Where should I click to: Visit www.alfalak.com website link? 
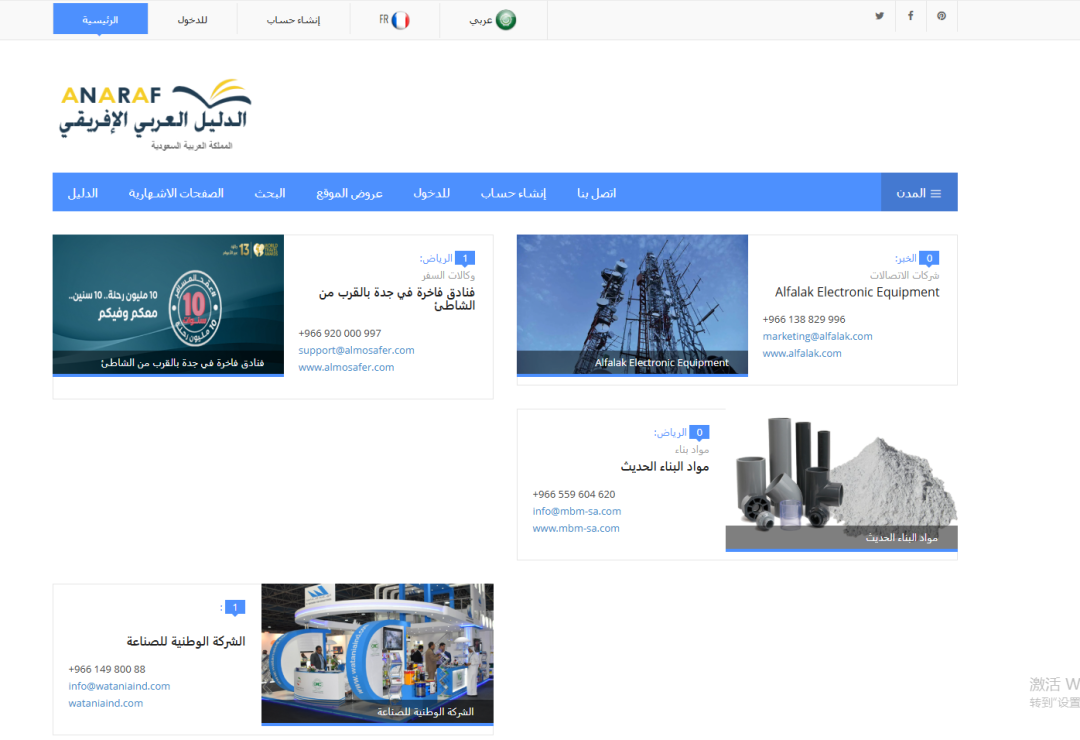[x=802, y=353]
